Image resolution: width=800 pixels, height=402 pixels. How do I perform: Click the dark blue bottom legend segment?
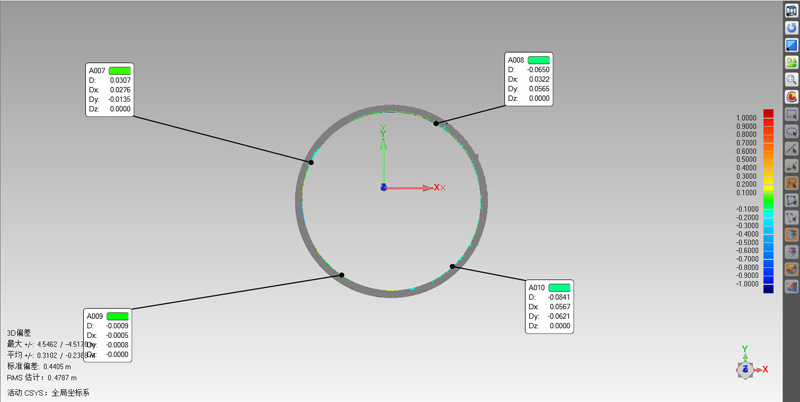coord(768,288)
